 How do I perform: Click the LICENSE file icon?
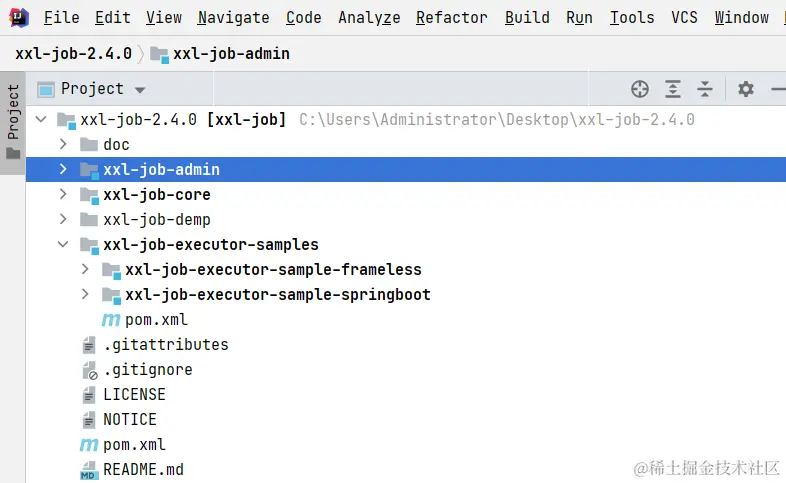(x=89, y=395)
